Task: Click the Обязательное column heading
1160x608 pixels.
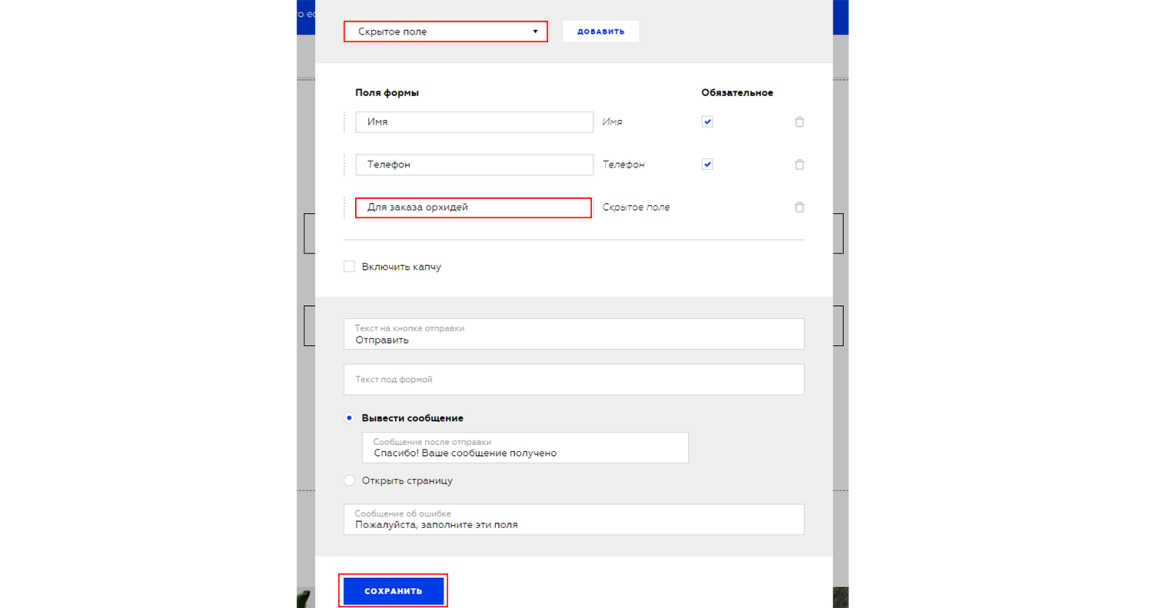Action: click(737, 92)
